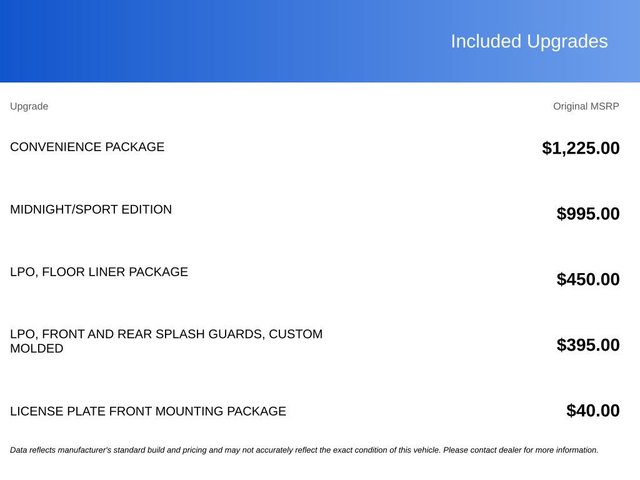Click LICENSE PLATE FRONT MOUNTING PACKAGE label
Screen dimensions: 640x480
[x=148, y=411]
